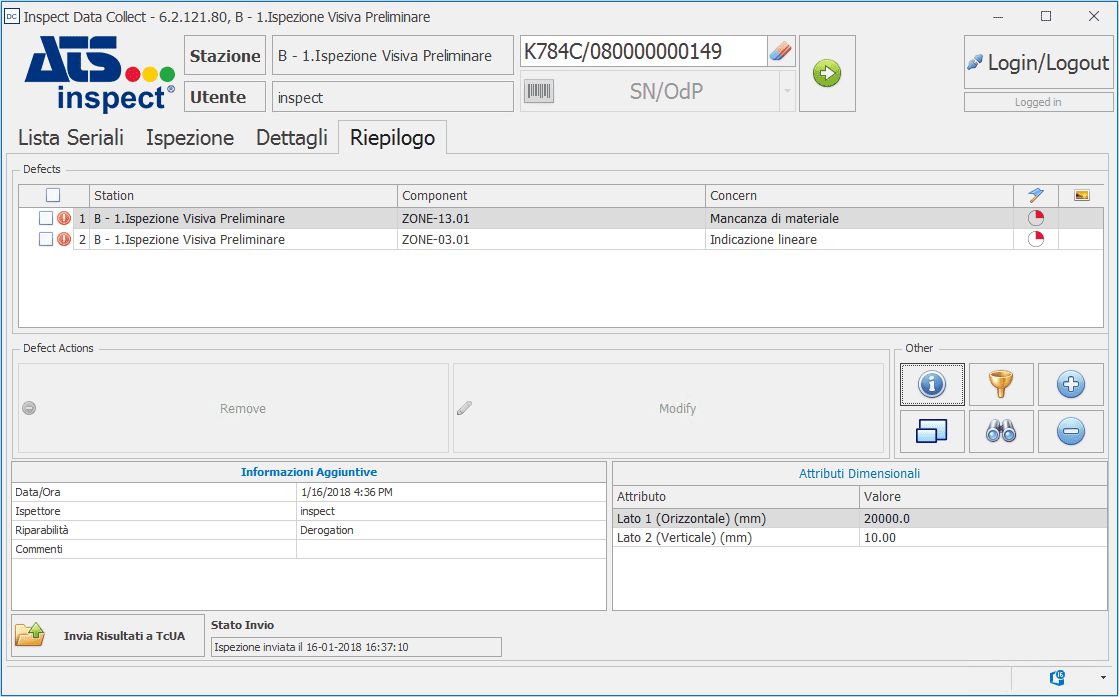Click the cascading windows icon button
The width and height of the screenshot is (1119, 697).
(932, 431)
